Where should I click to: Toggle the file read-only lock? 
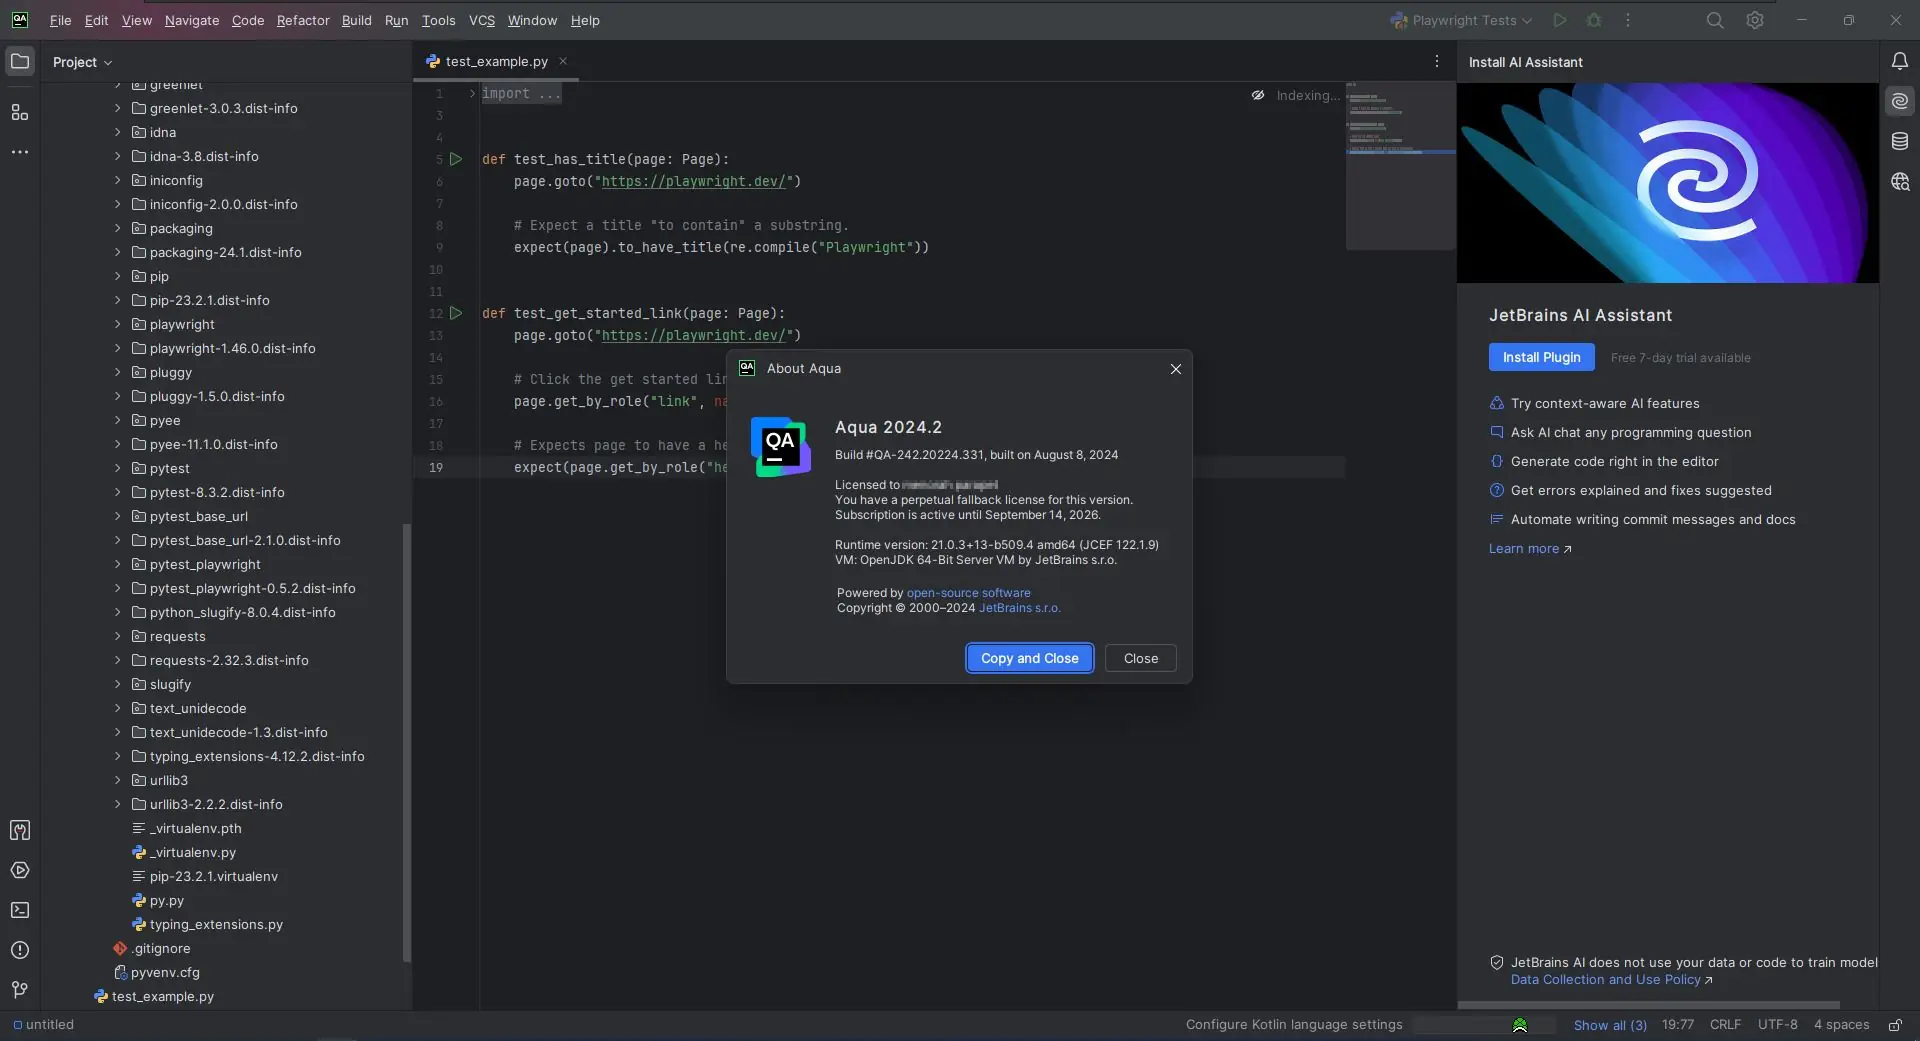(1895, 1025)
